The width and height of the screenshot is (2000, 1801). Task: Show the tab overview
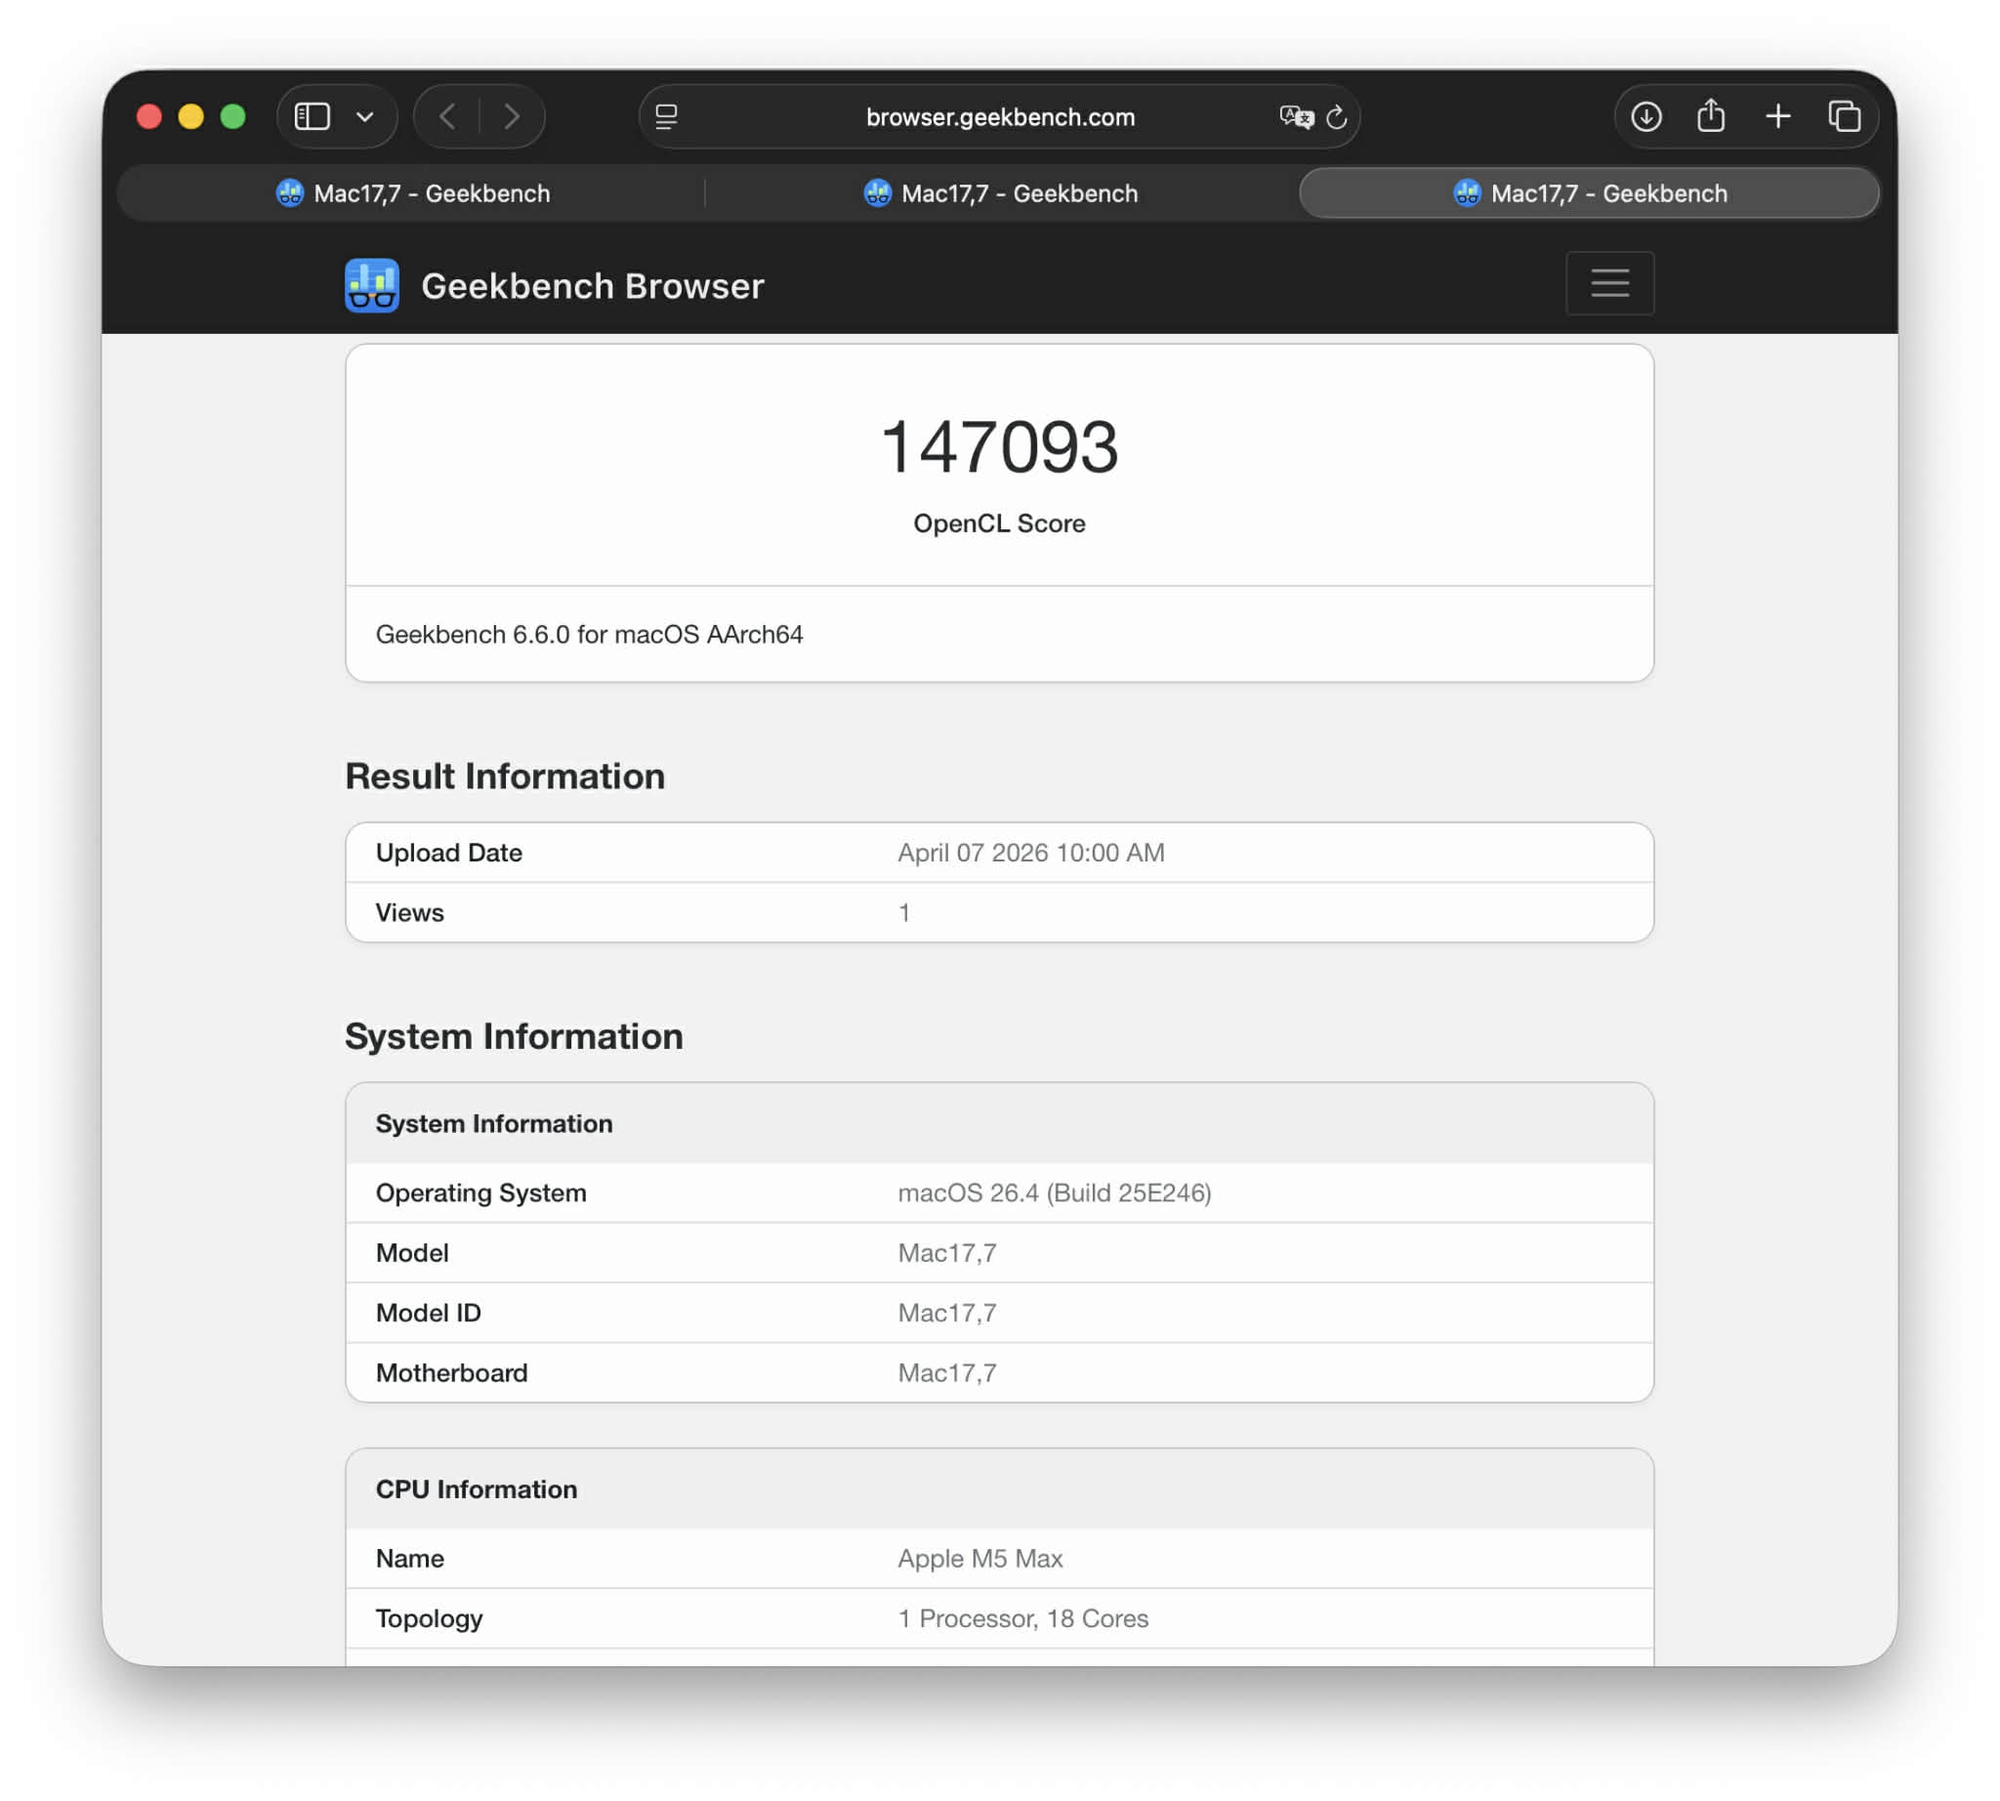1844,117
